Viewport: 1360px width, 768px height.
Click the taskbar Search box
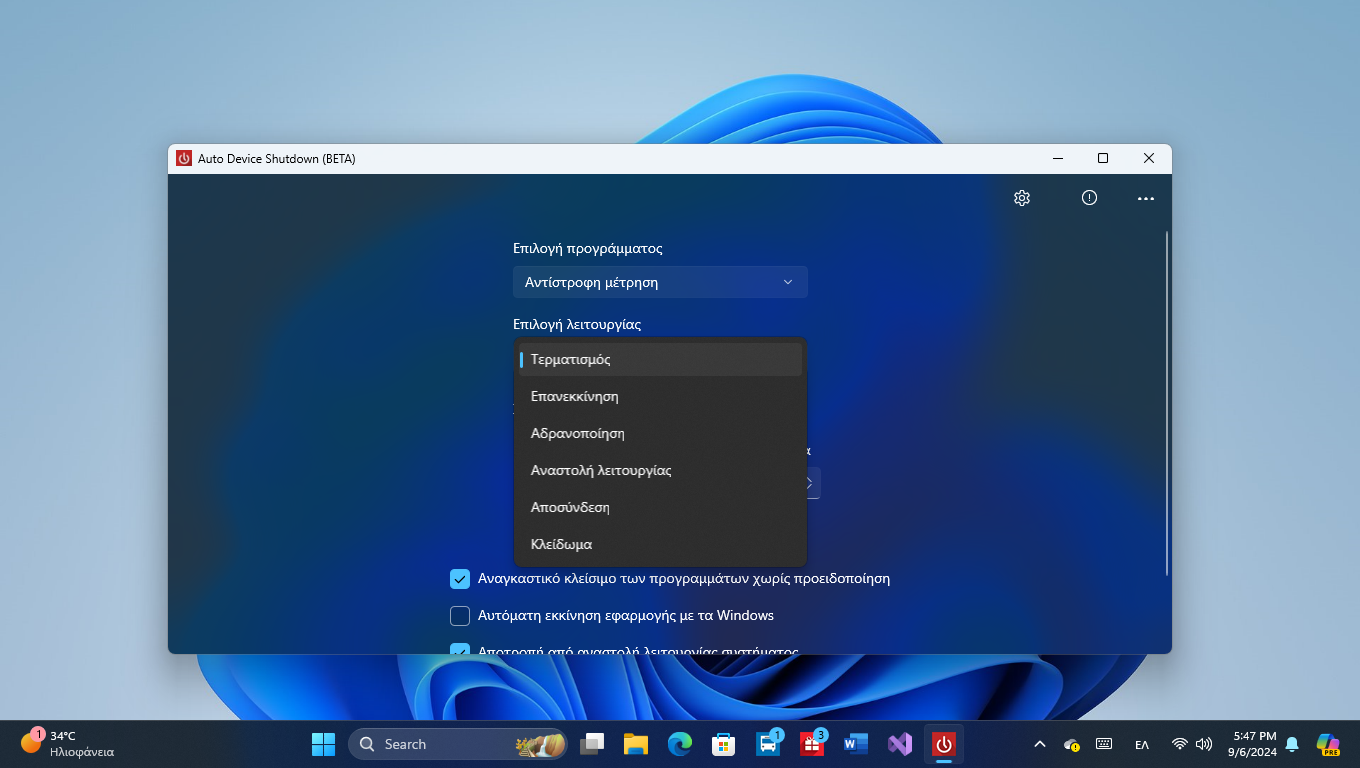(458, 744)
